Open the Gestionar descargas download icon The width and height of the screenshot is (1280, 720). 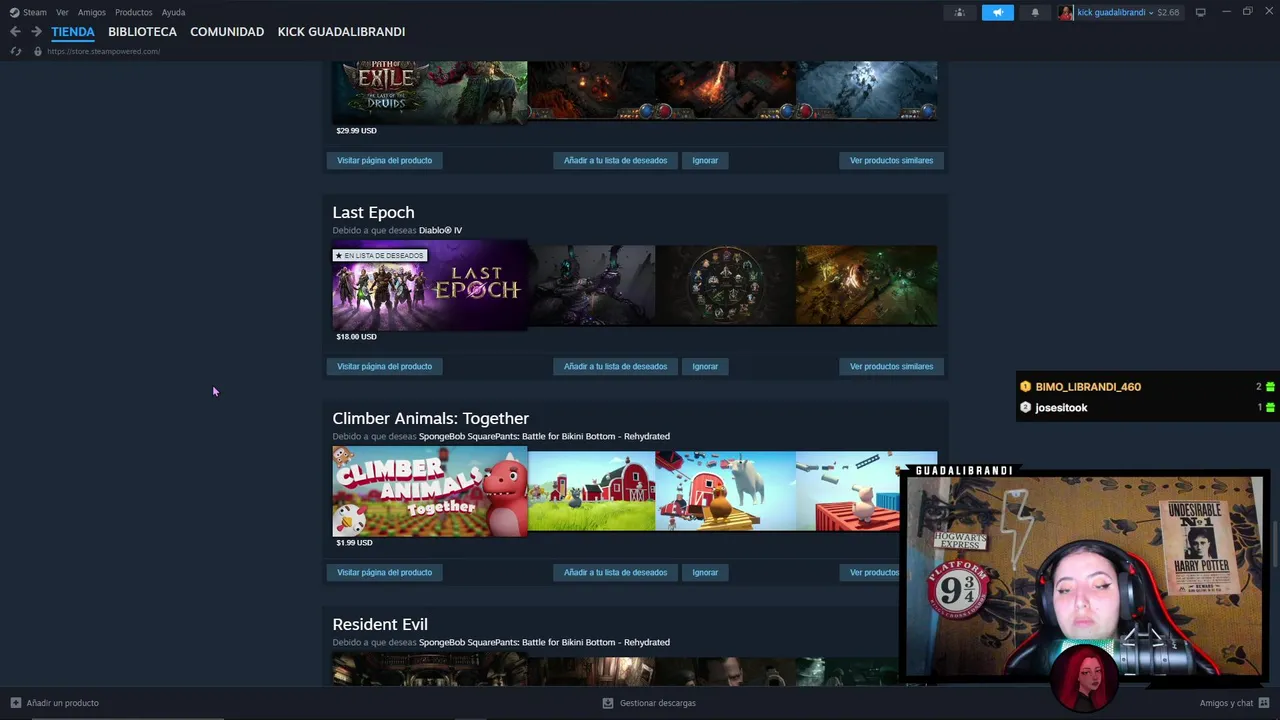pos(607,703)
